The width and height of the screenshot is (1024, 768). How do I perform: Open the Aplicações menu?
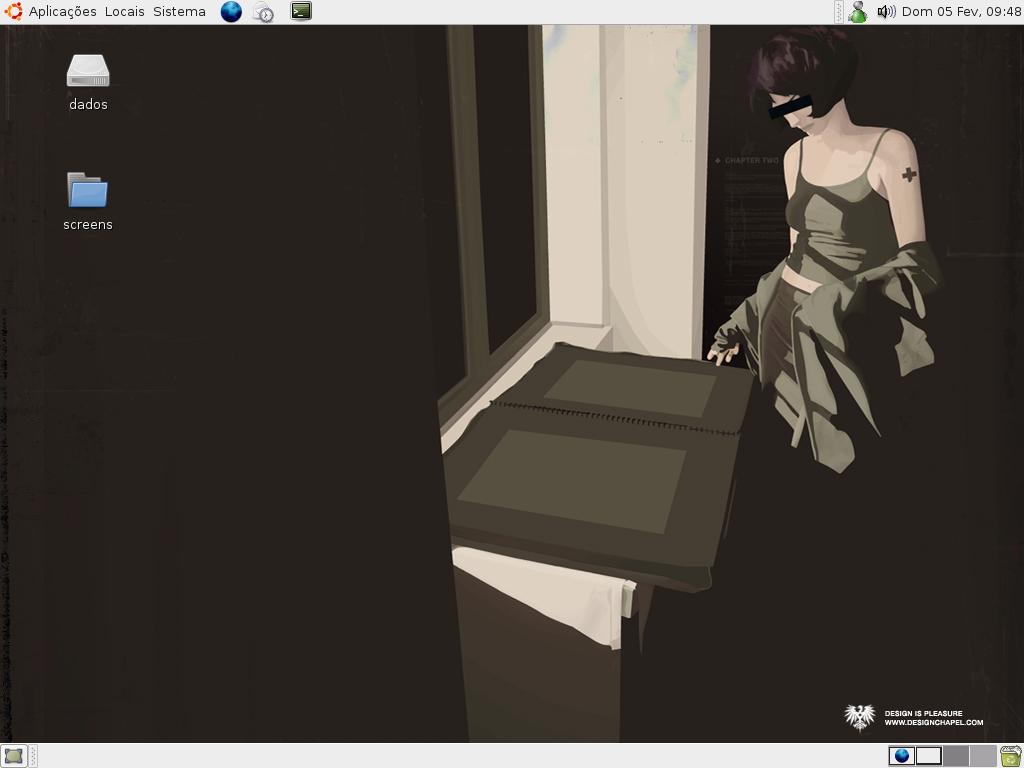point(62,12)
